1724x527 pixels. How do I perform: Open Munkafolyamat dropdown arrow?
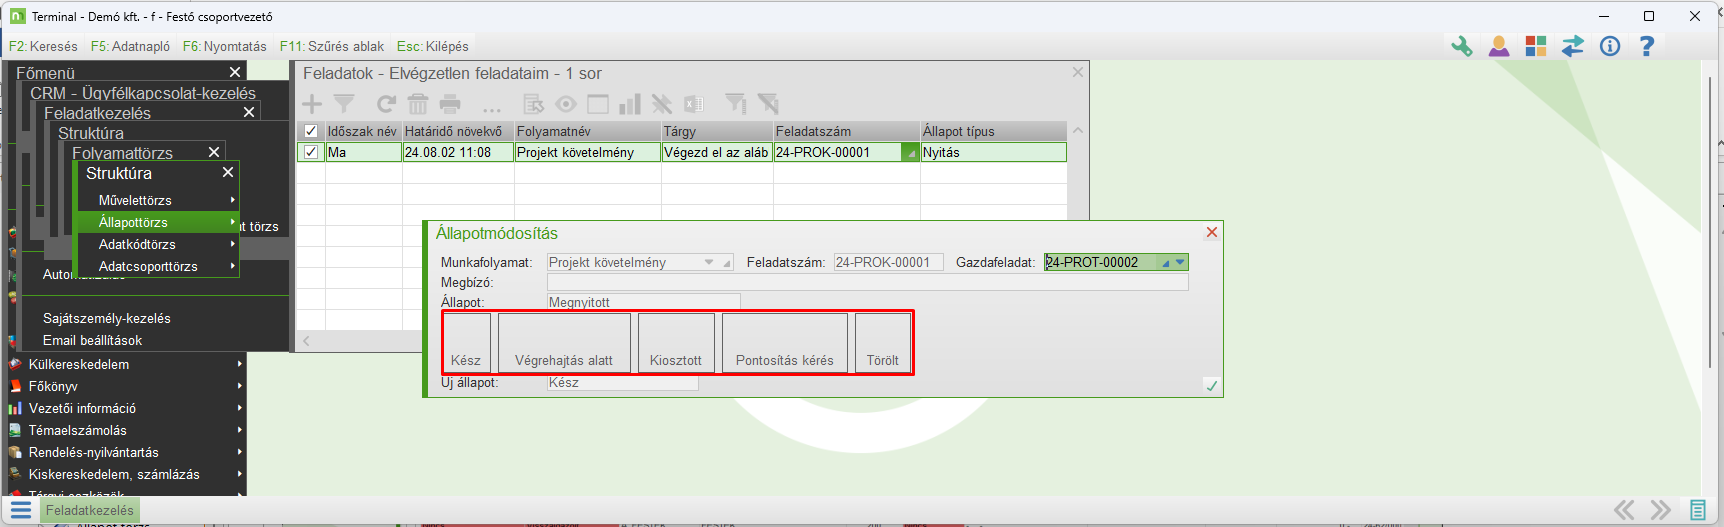click(709, 262)
